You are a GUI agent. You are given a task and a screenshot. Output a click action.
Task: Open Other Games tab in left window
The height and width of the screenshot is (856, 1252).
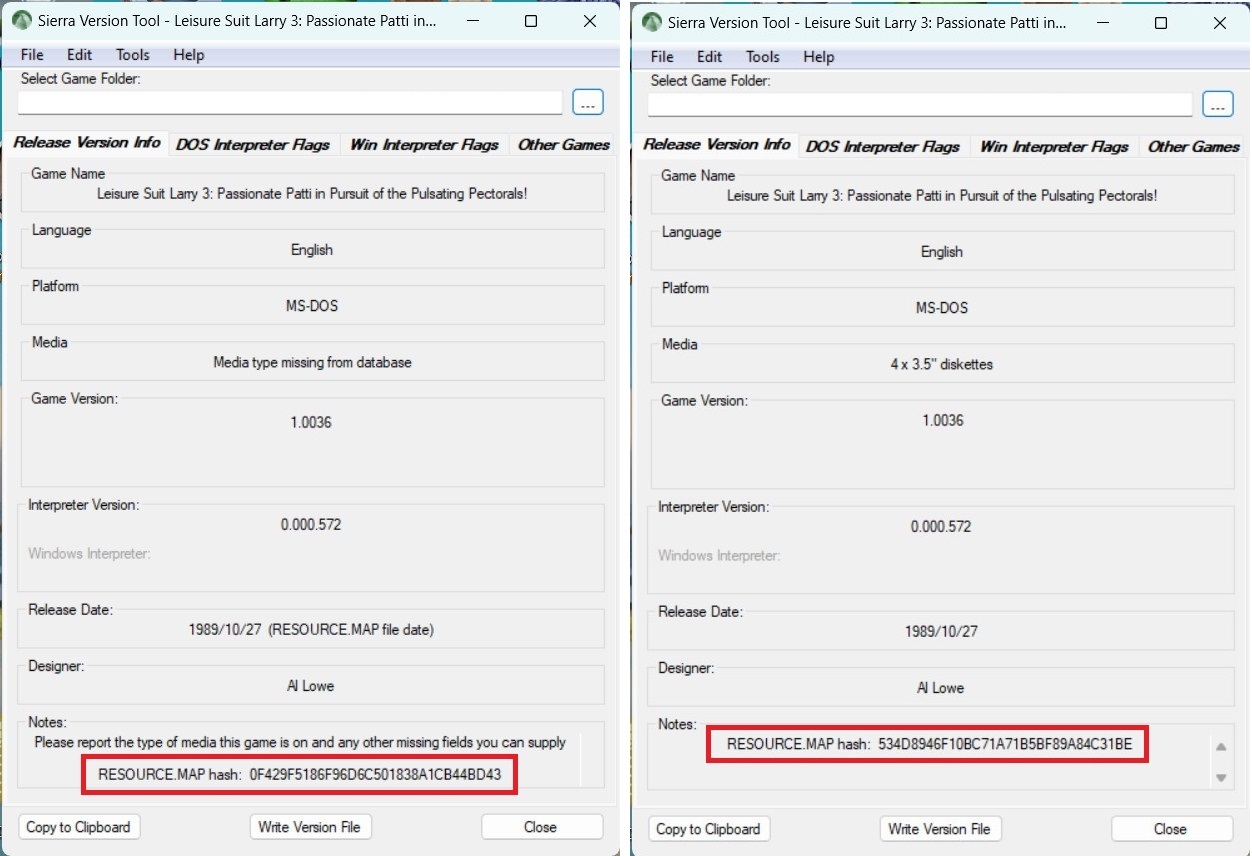pos(563,145)
